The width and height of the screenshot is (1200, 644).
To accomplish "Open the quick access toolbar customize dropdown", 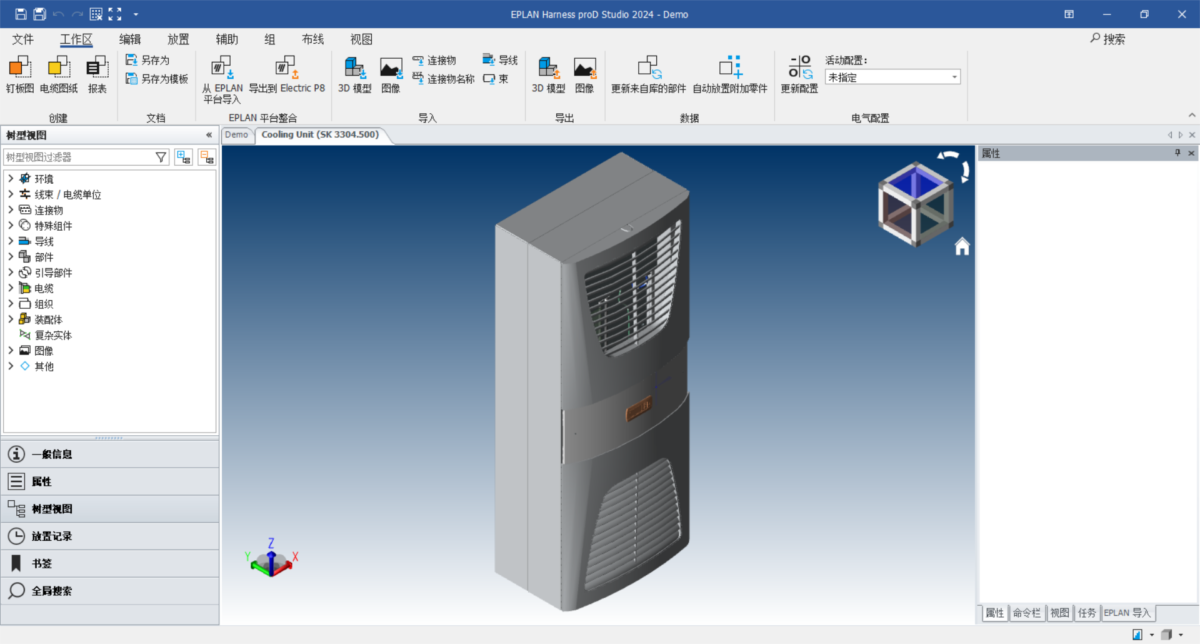I will (136, 14).
